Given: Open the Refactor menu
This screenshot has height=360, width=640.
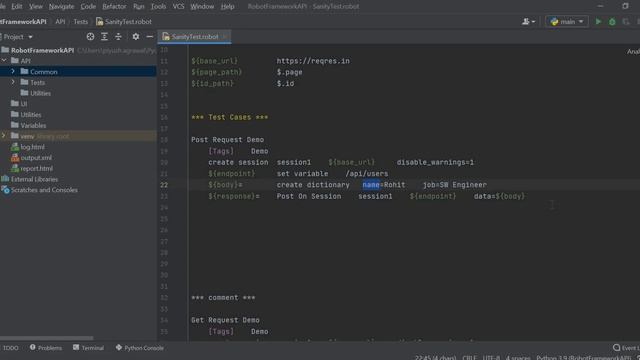Looking at the screenshot, I should [114, 7].
